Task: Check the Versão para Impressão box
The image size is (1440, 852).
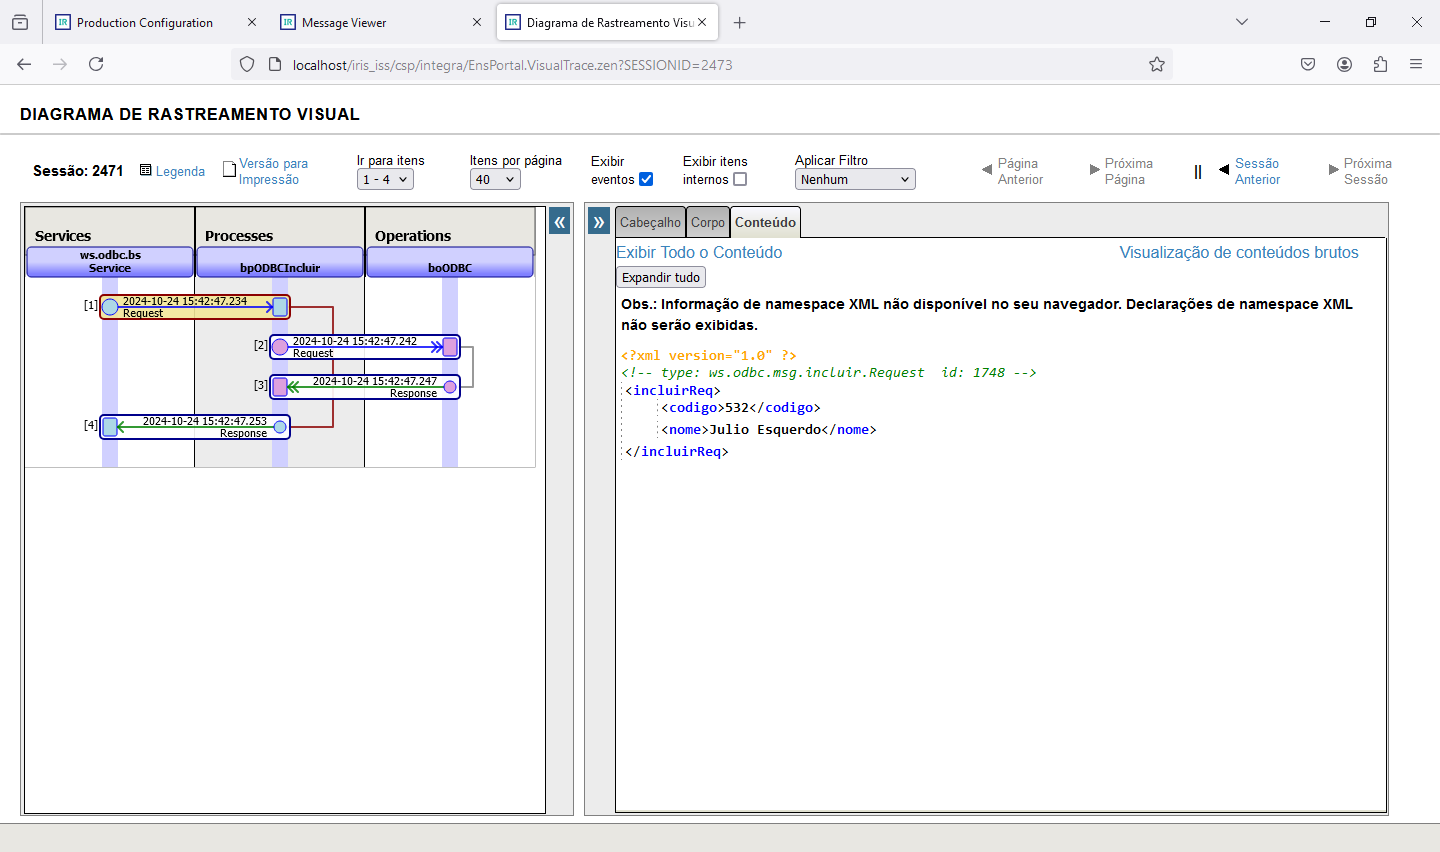Action: click(229, 170)
